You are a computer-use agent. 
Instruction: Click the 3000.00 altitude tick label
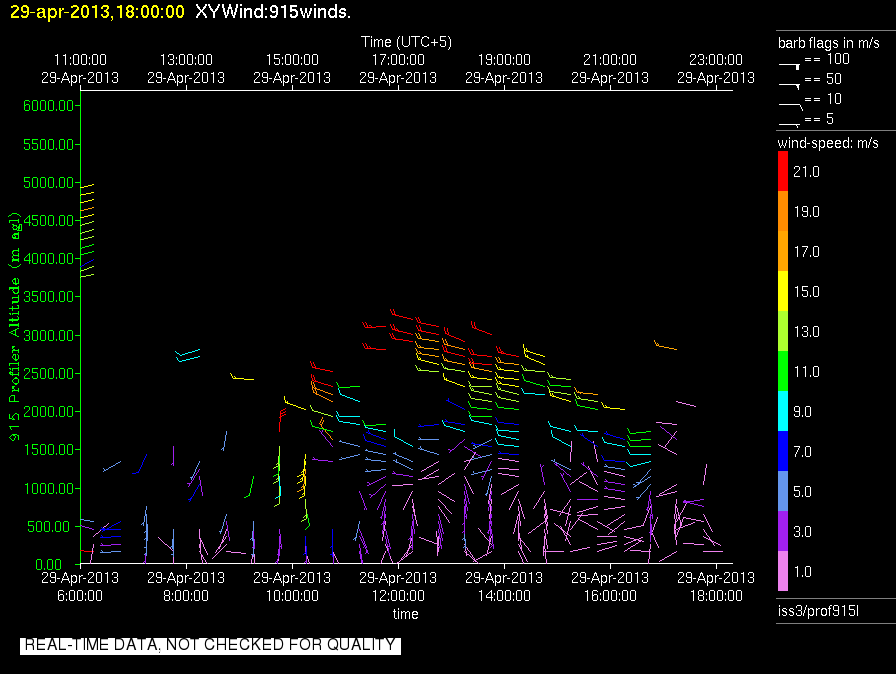tap(49, 335)
